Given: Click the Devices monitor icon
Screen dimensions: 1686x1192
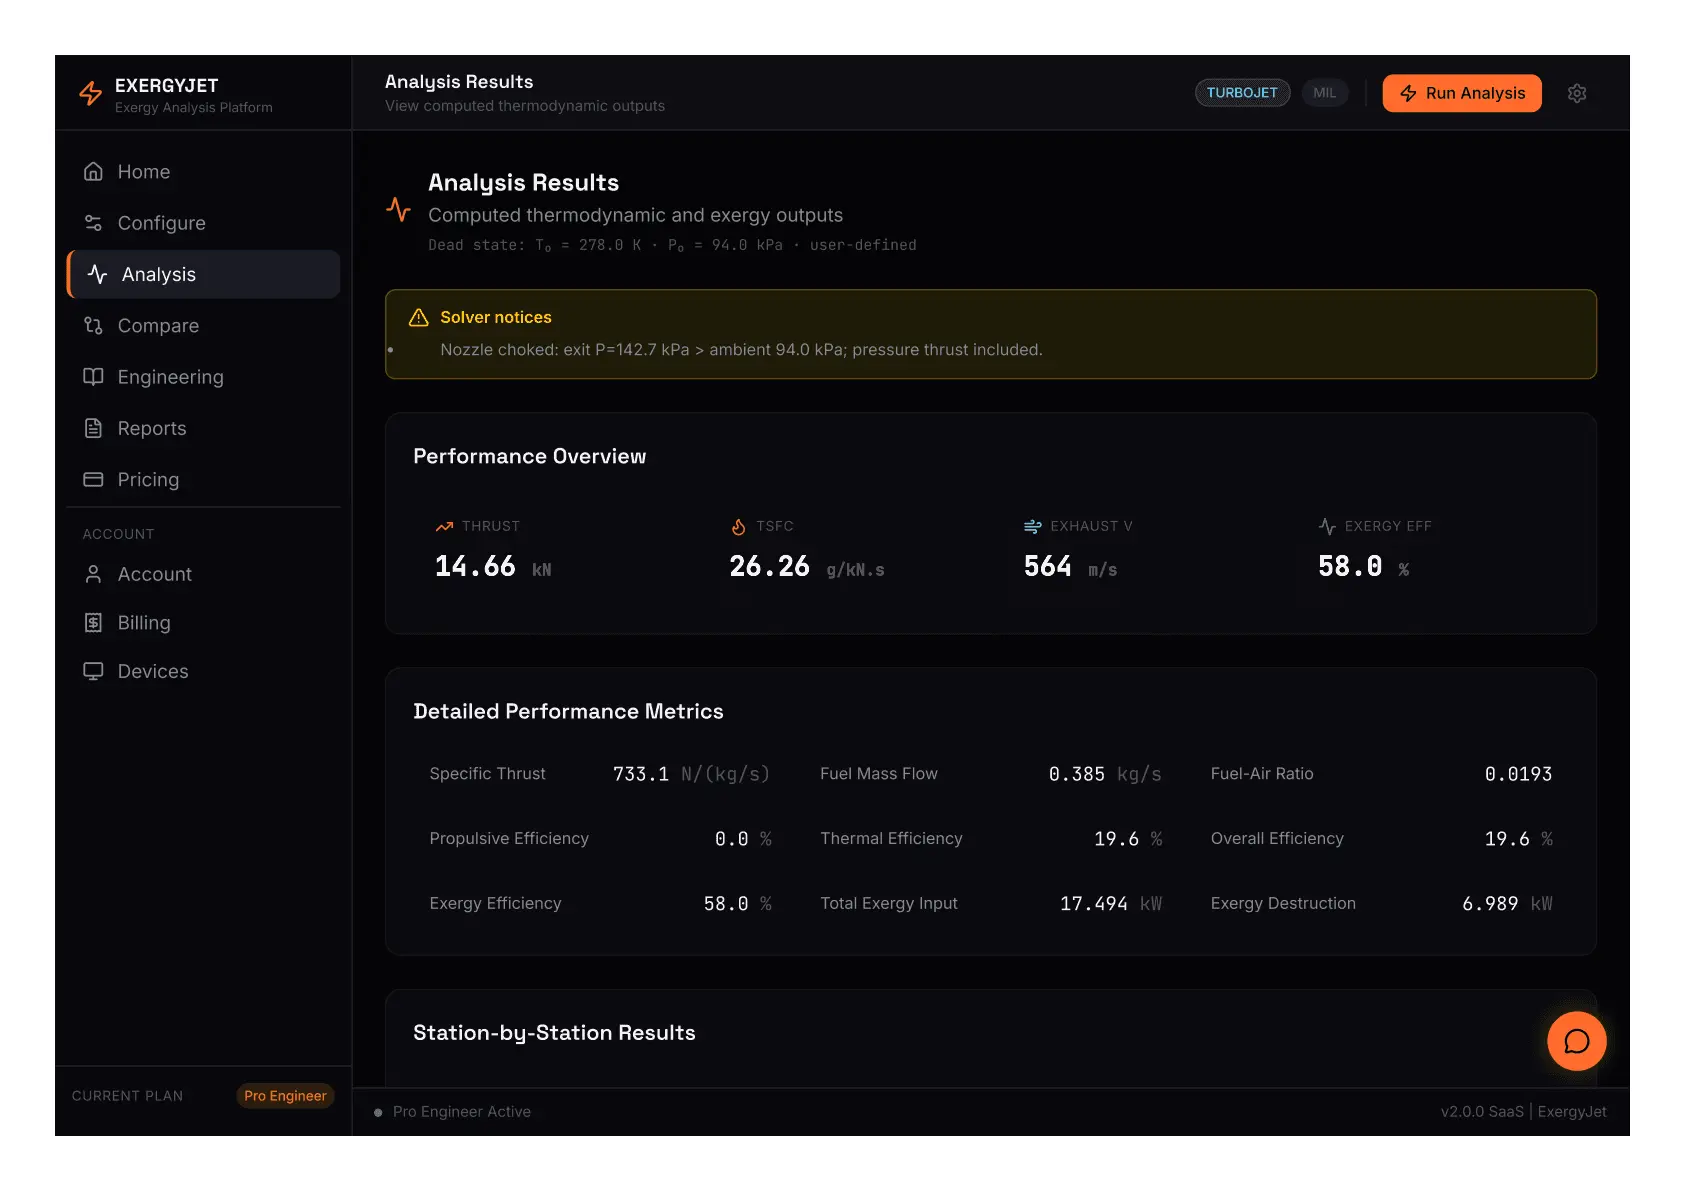Looking at the screenshot, I should point(93,671).
